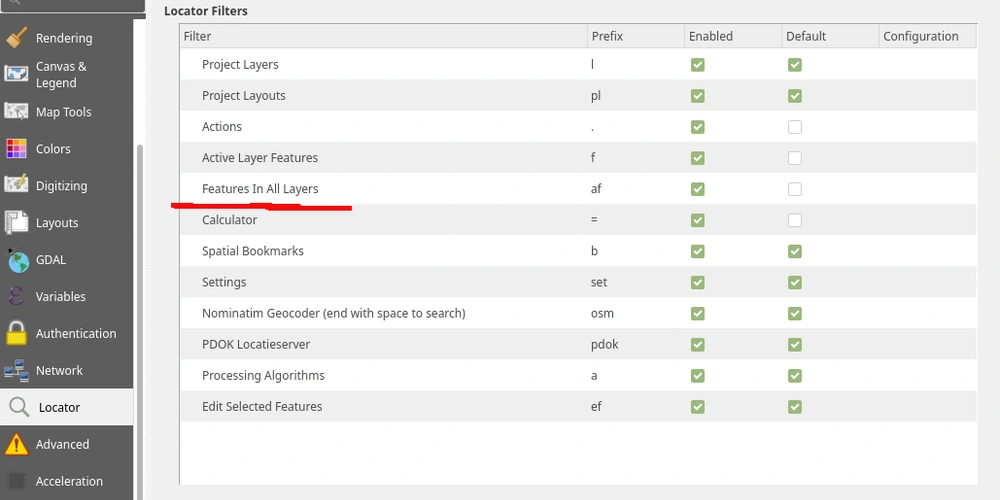Screen dimensions: 1000x500
Task: Uncheck Default for Project Layers
Action: point(795,64)
